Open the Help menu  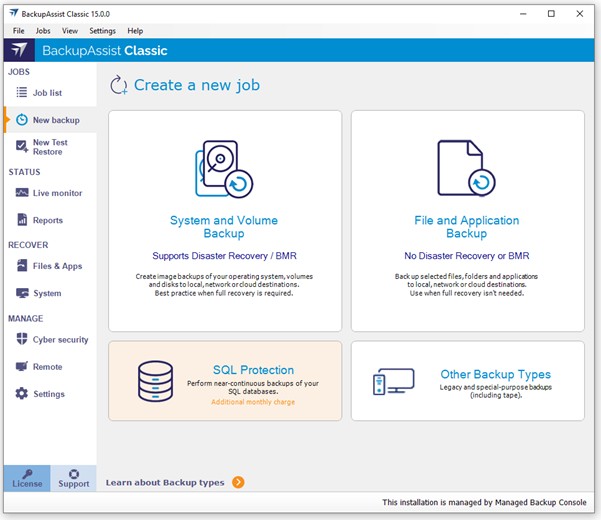135,31
